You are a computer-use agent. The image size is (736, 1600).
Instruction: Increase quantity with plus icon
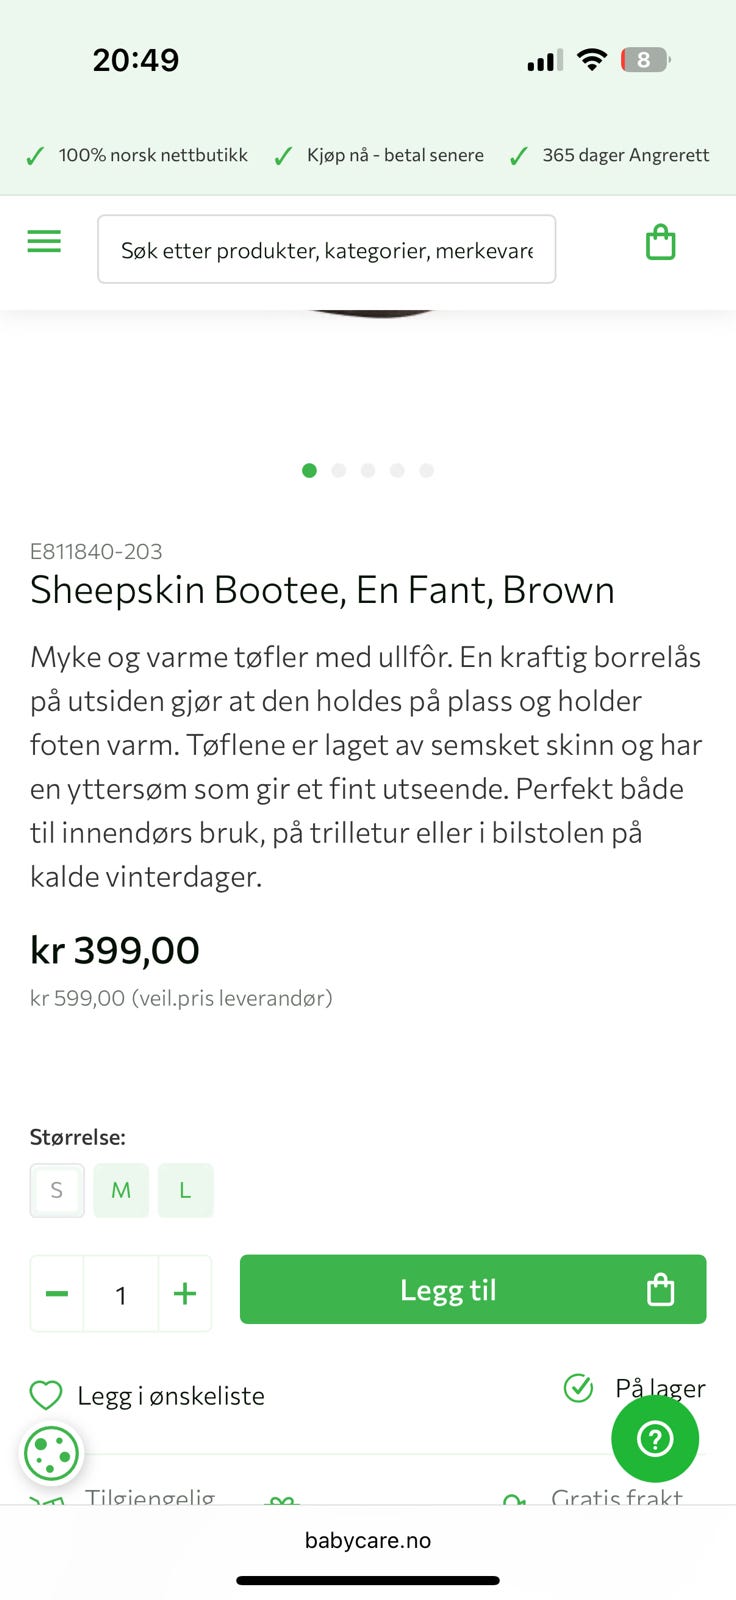185,1294
